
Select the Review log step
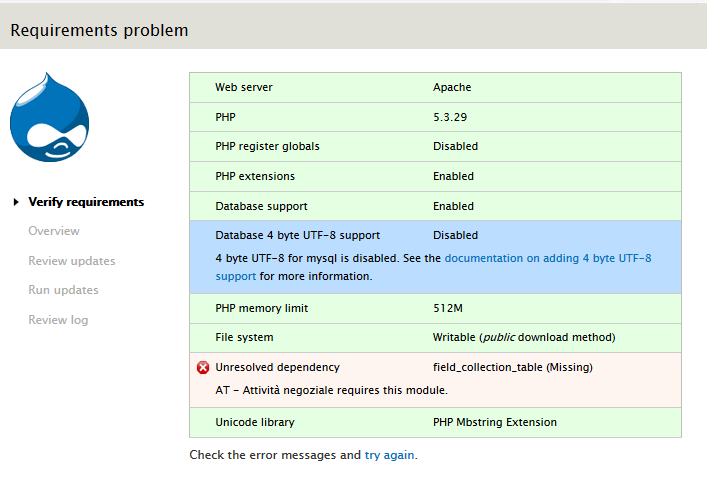point(58,320)
